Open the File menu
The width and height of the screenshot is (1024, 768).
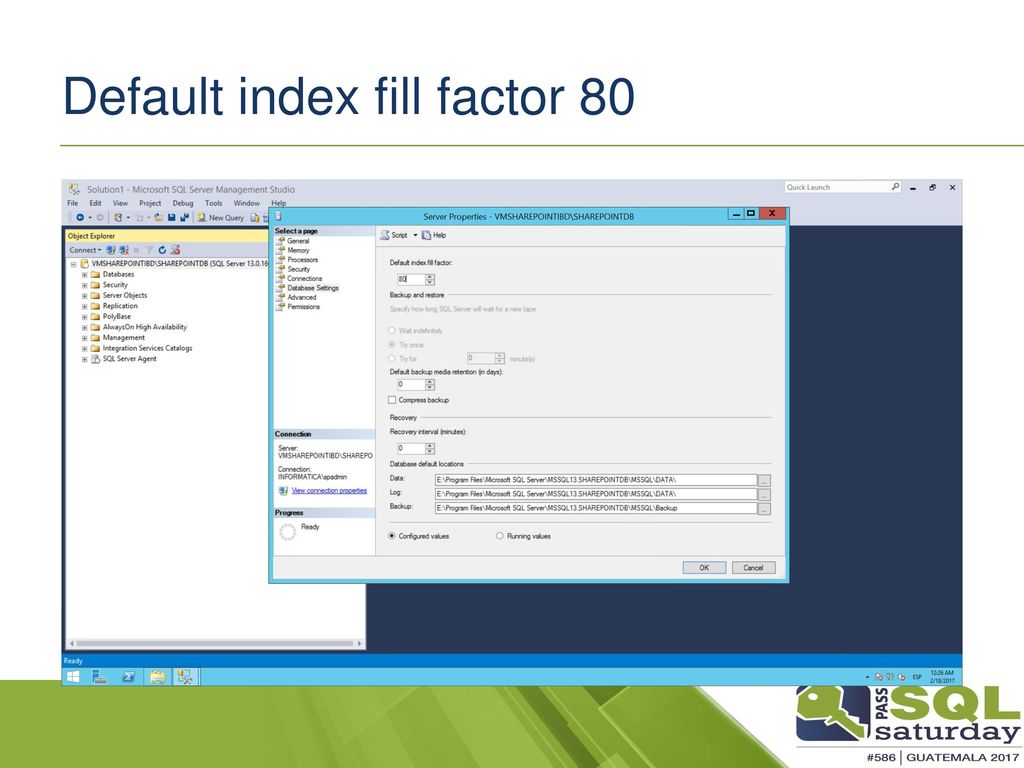point(72,203)
